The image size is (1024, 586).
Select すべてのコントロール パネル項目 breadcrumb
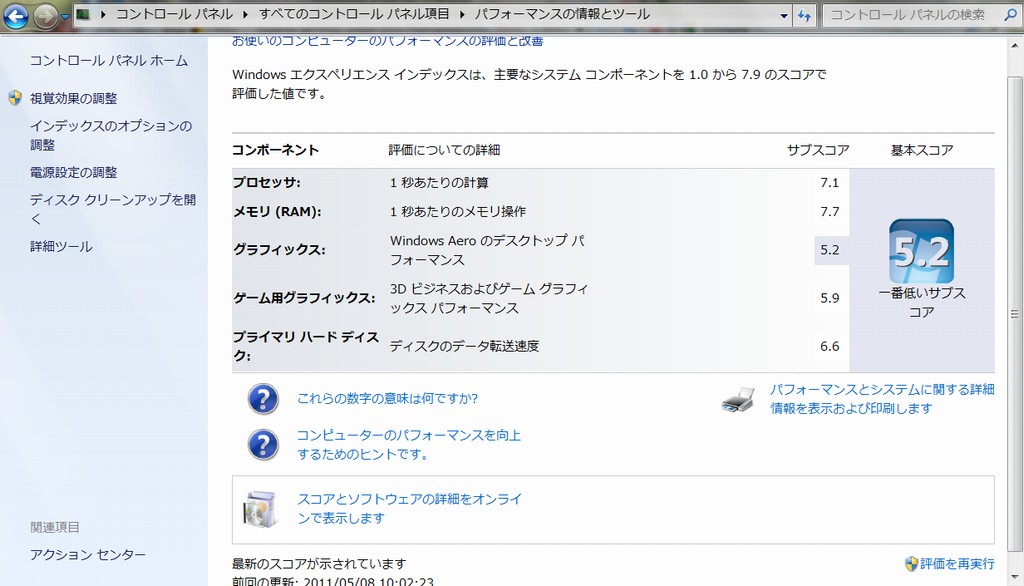(354, 14)
